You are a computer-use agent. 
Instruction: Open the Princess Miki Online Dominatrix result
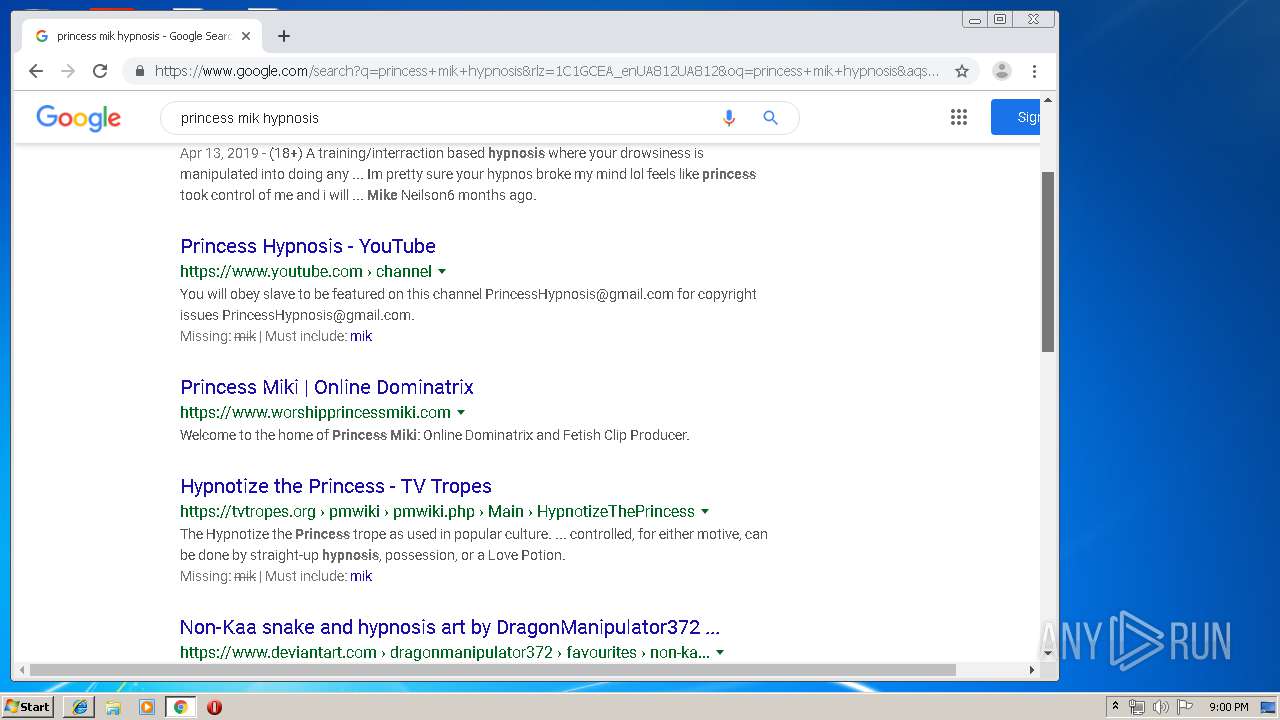point(327,387)
